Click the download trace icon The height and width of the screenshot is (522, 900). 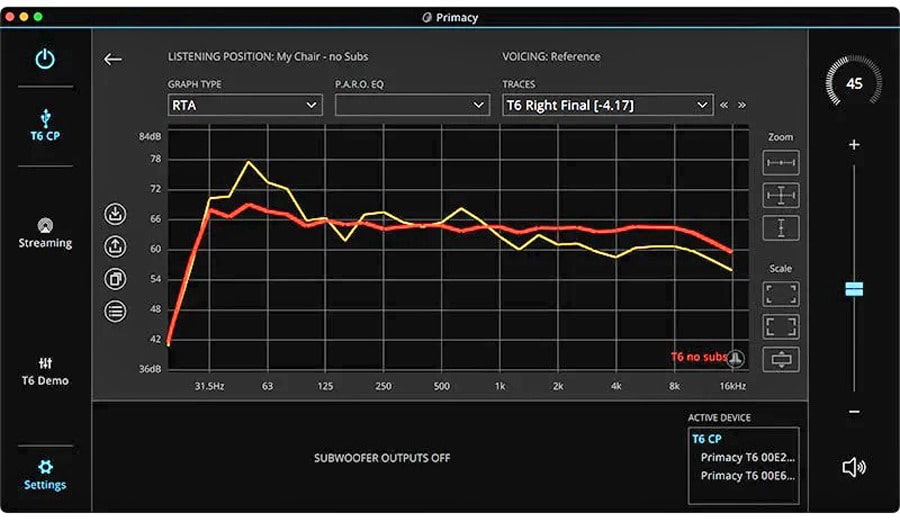[x=115, y=214]
